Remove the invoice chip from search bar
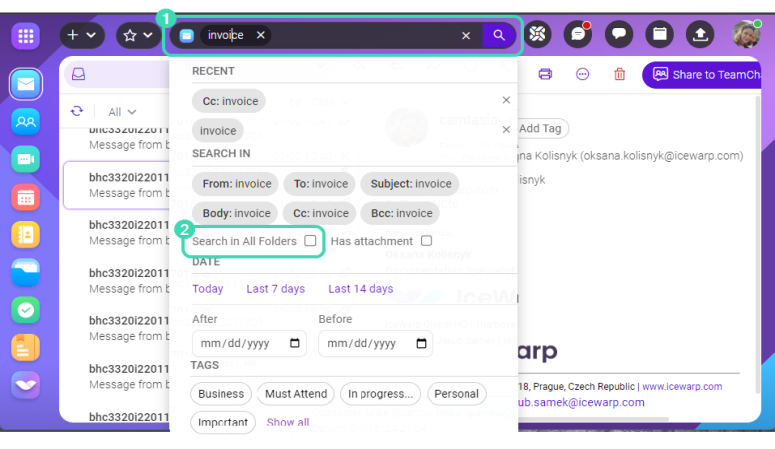Image resolution: width=775 pixels, height=449 pixels. click(x=261, y=35)
